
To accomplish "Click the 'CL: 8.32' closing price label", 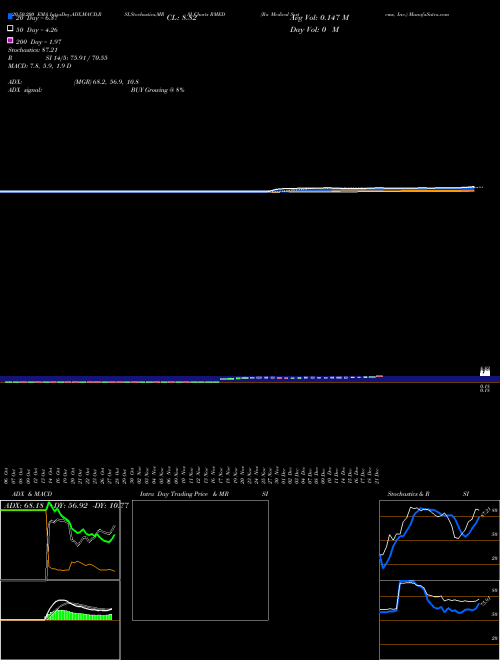I will click(181, 18).
